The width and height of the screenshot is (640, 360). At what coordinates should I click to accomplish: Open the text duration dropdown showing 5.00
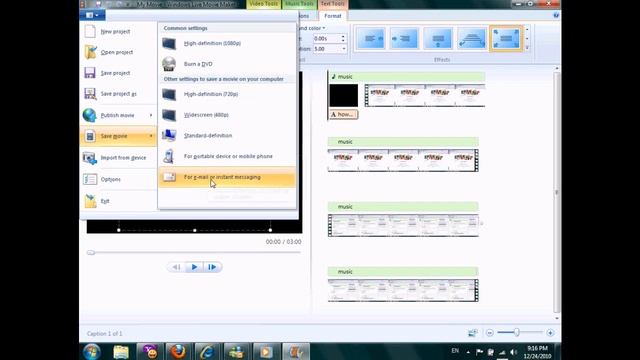click(344, 49)
